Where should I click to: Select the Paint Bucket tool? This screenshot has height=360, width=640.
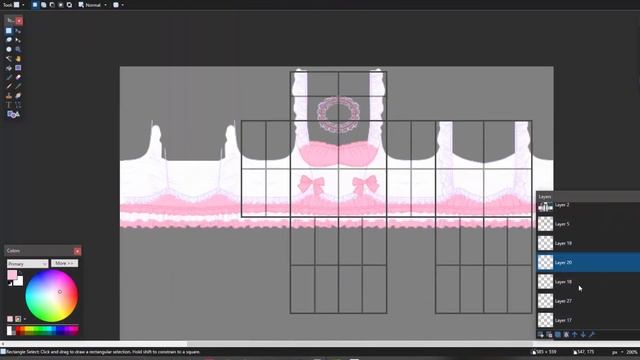coord(9,68)
